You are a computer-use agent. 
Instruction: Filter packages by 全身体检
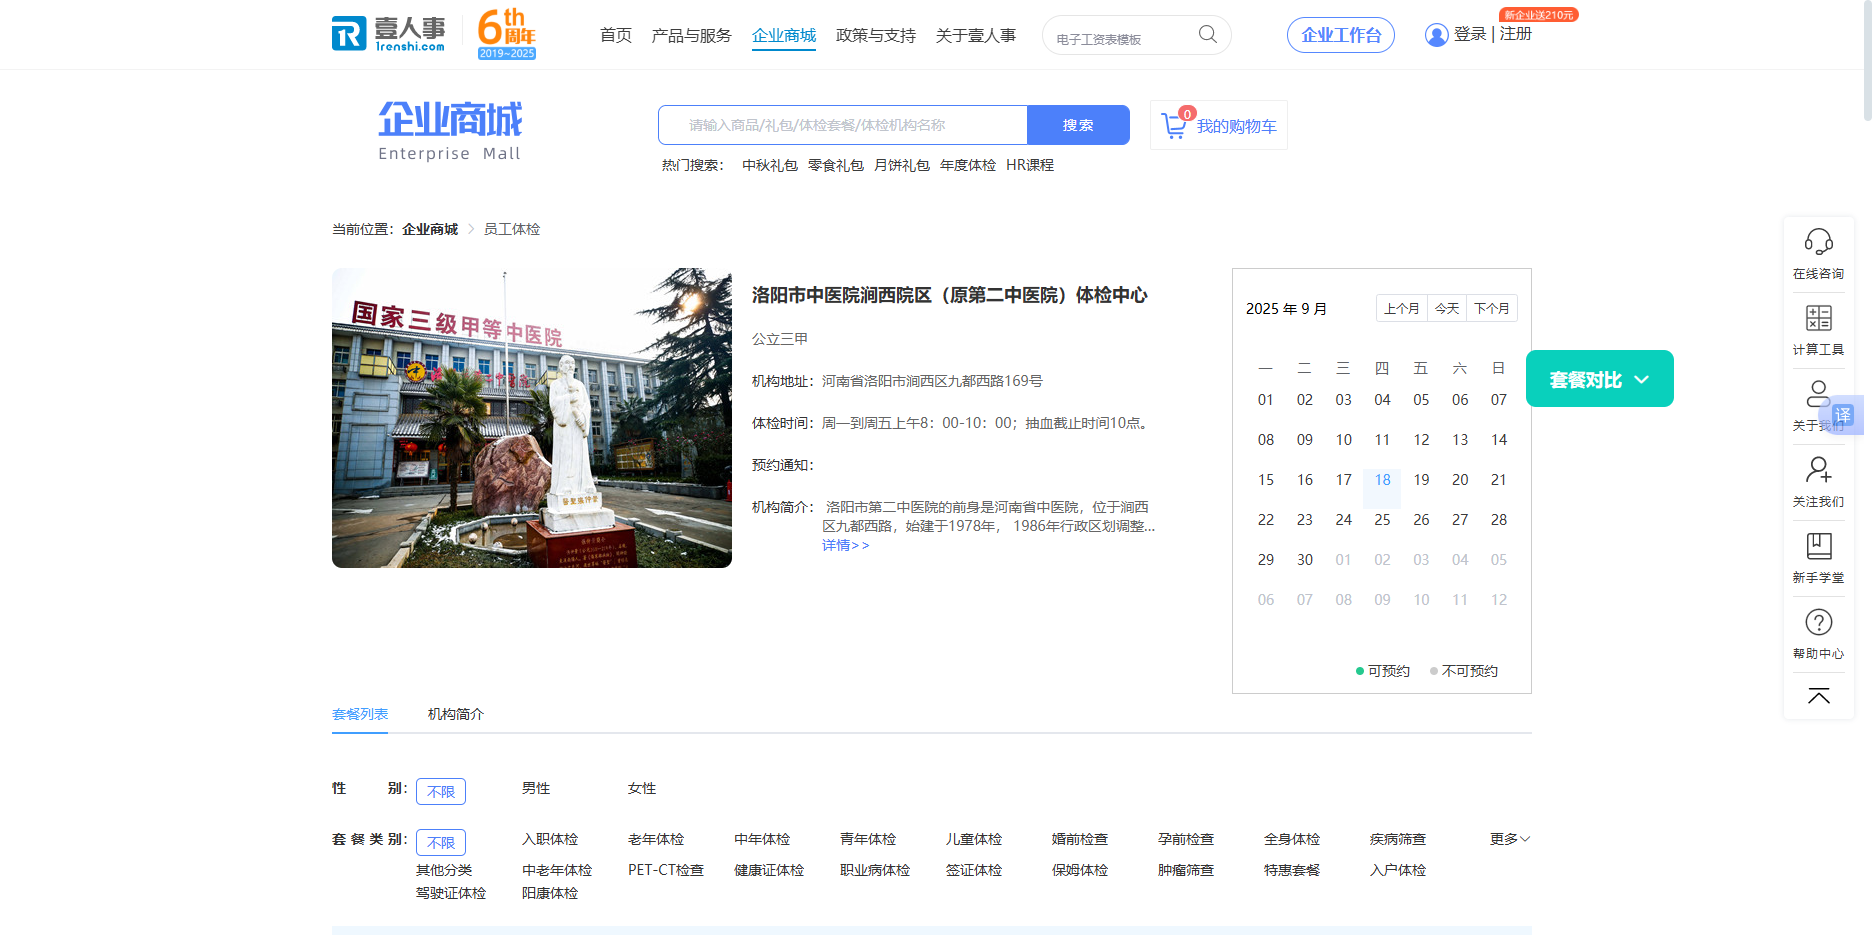[x=1292, y=840]
